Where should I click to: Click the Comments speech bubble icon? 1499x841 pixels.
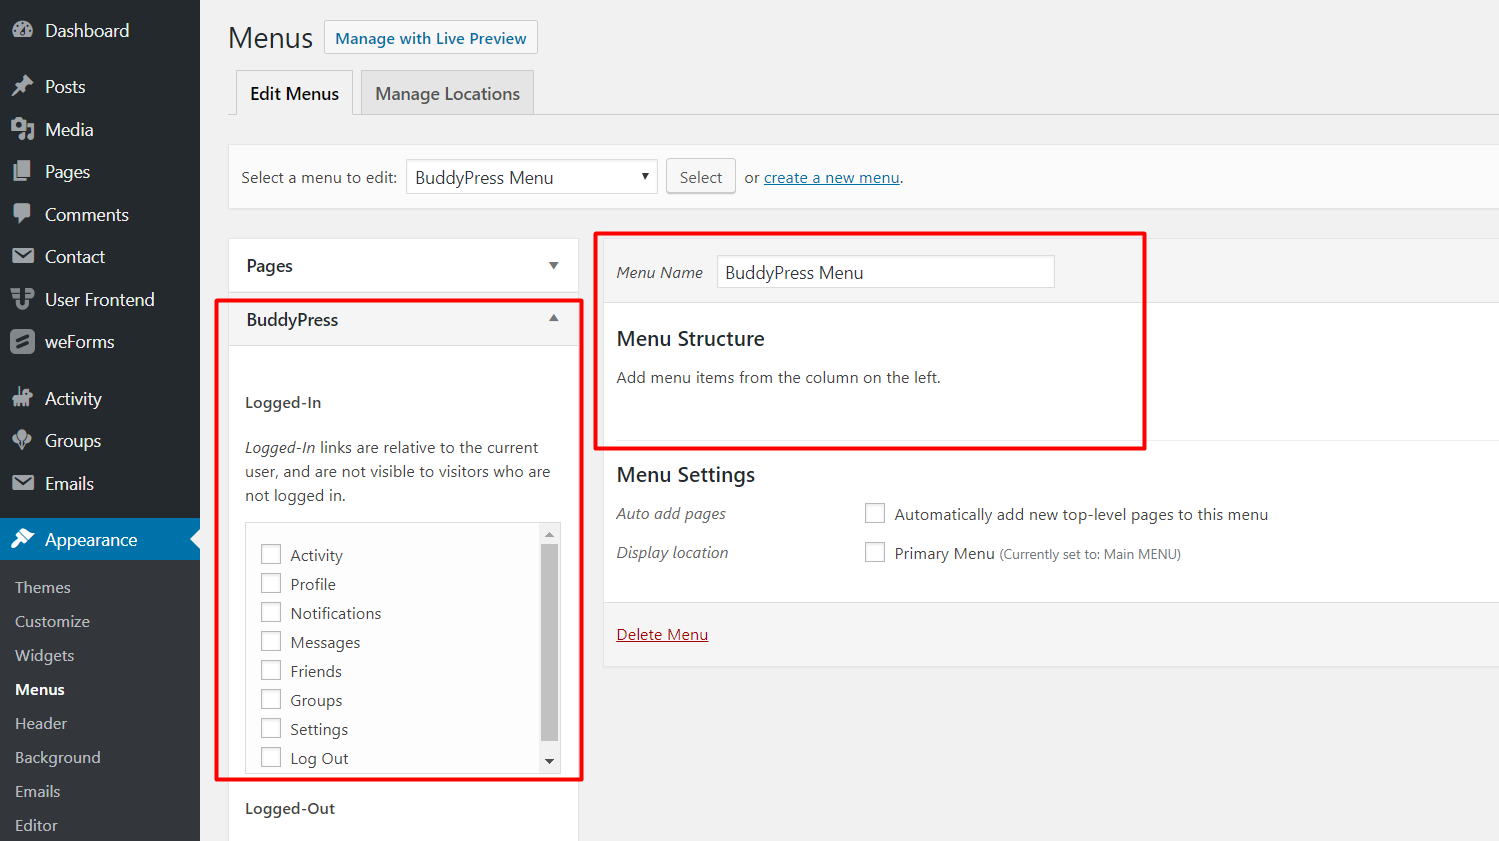coord(22,214)
